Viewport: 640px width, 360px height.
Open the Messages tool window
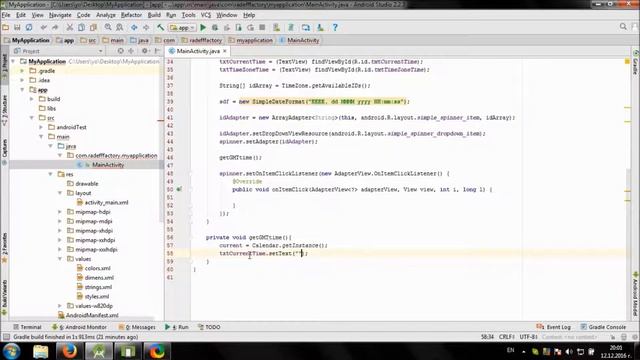(137, 327)
